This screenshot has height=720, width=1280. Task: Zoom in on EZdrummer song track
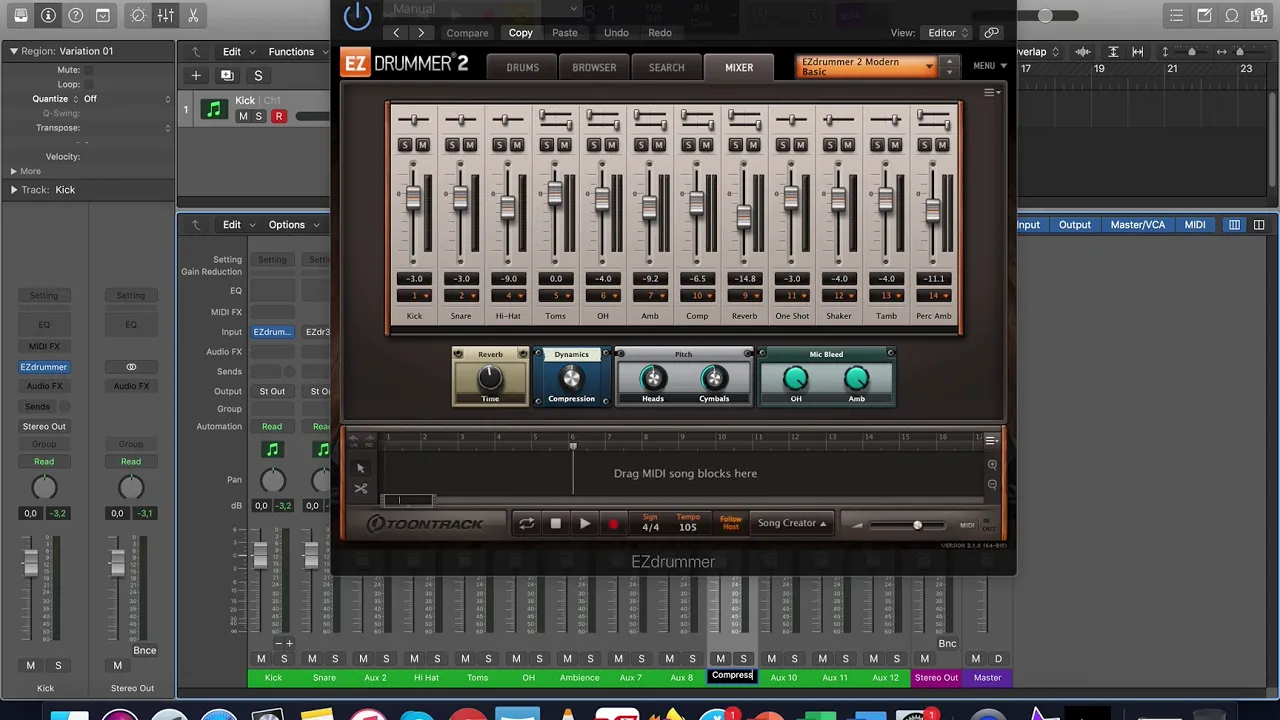[992, 465]
